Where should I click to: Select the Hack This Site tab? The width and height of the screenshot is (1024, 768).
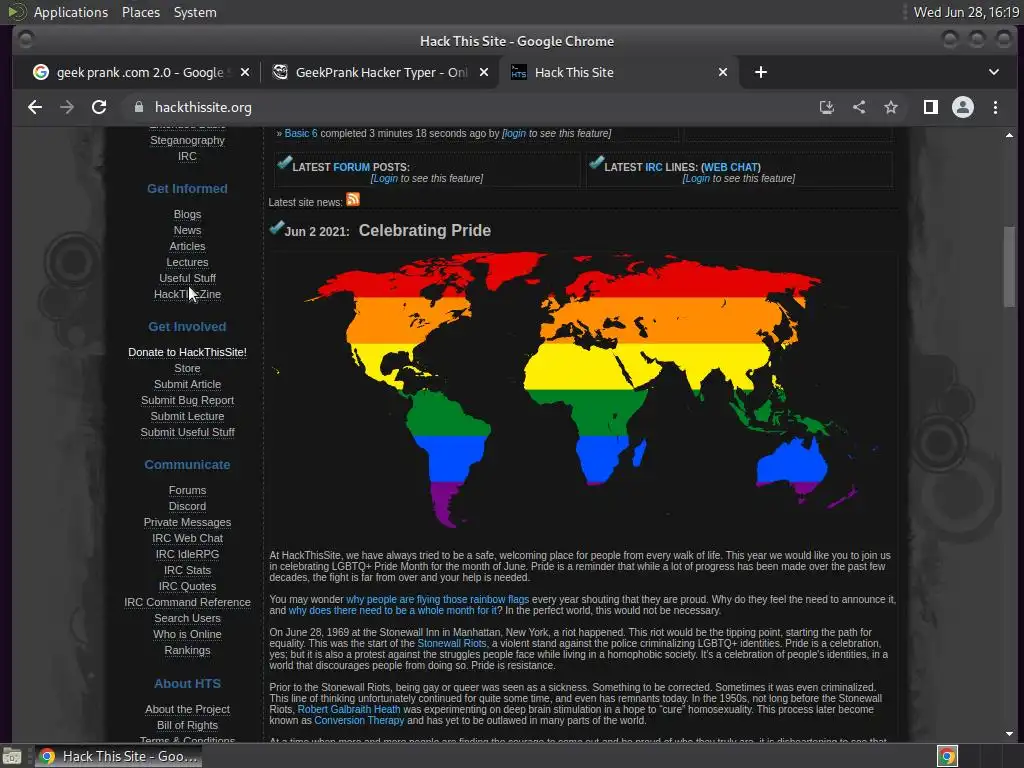pyautogui.click(x=618, y=72)
